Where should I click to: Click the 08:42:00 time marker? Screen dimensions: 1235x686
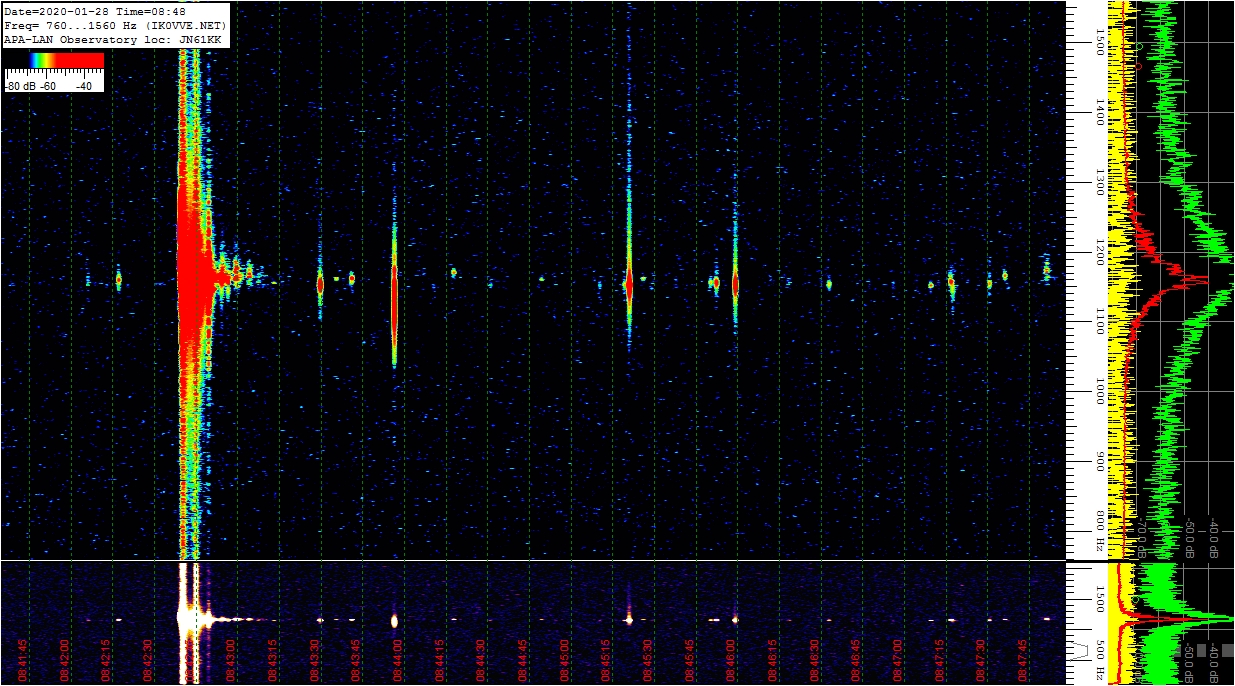click(x=64, y=660)
